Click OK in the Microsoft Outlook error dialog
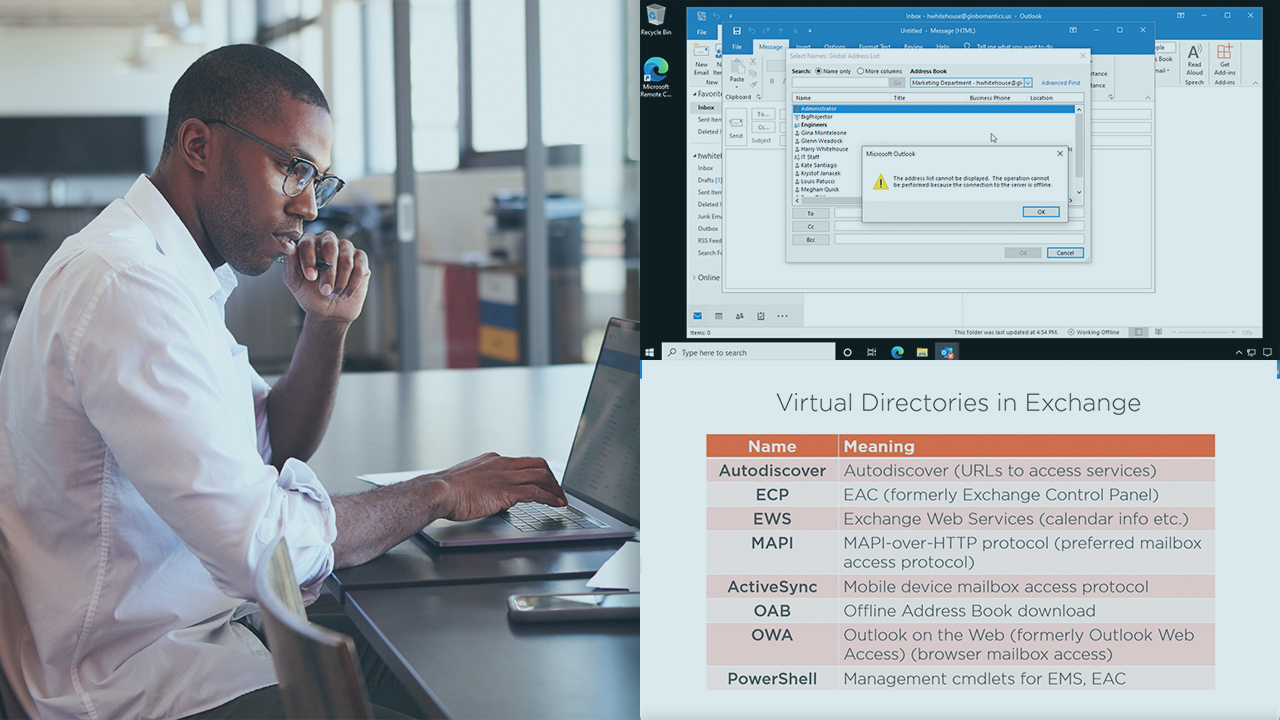Viewport: 1280px width, 720px height. pyautogui.click(x=1041, y=212)
